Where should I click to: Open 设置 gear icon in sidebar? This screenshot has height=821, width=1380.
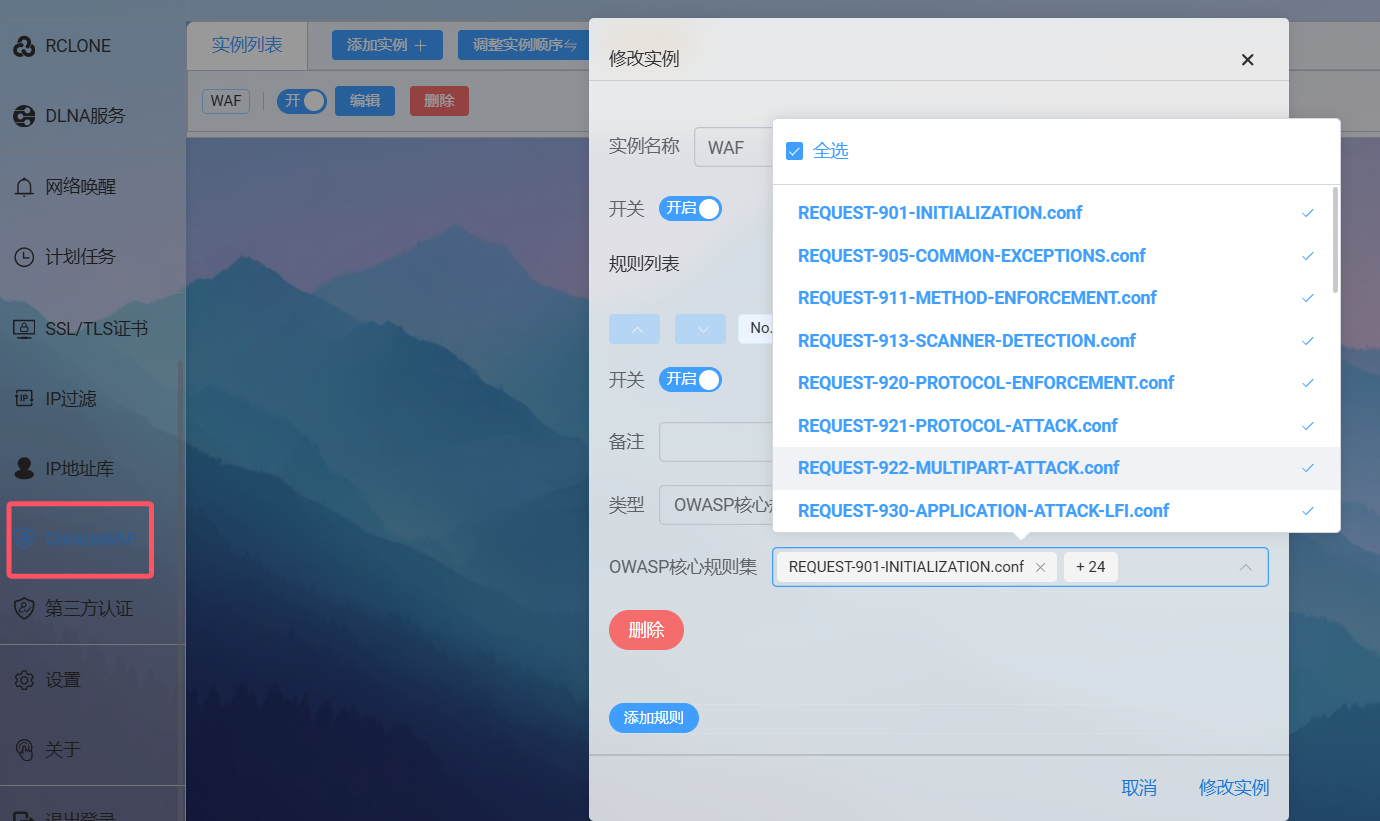point(24,680)
